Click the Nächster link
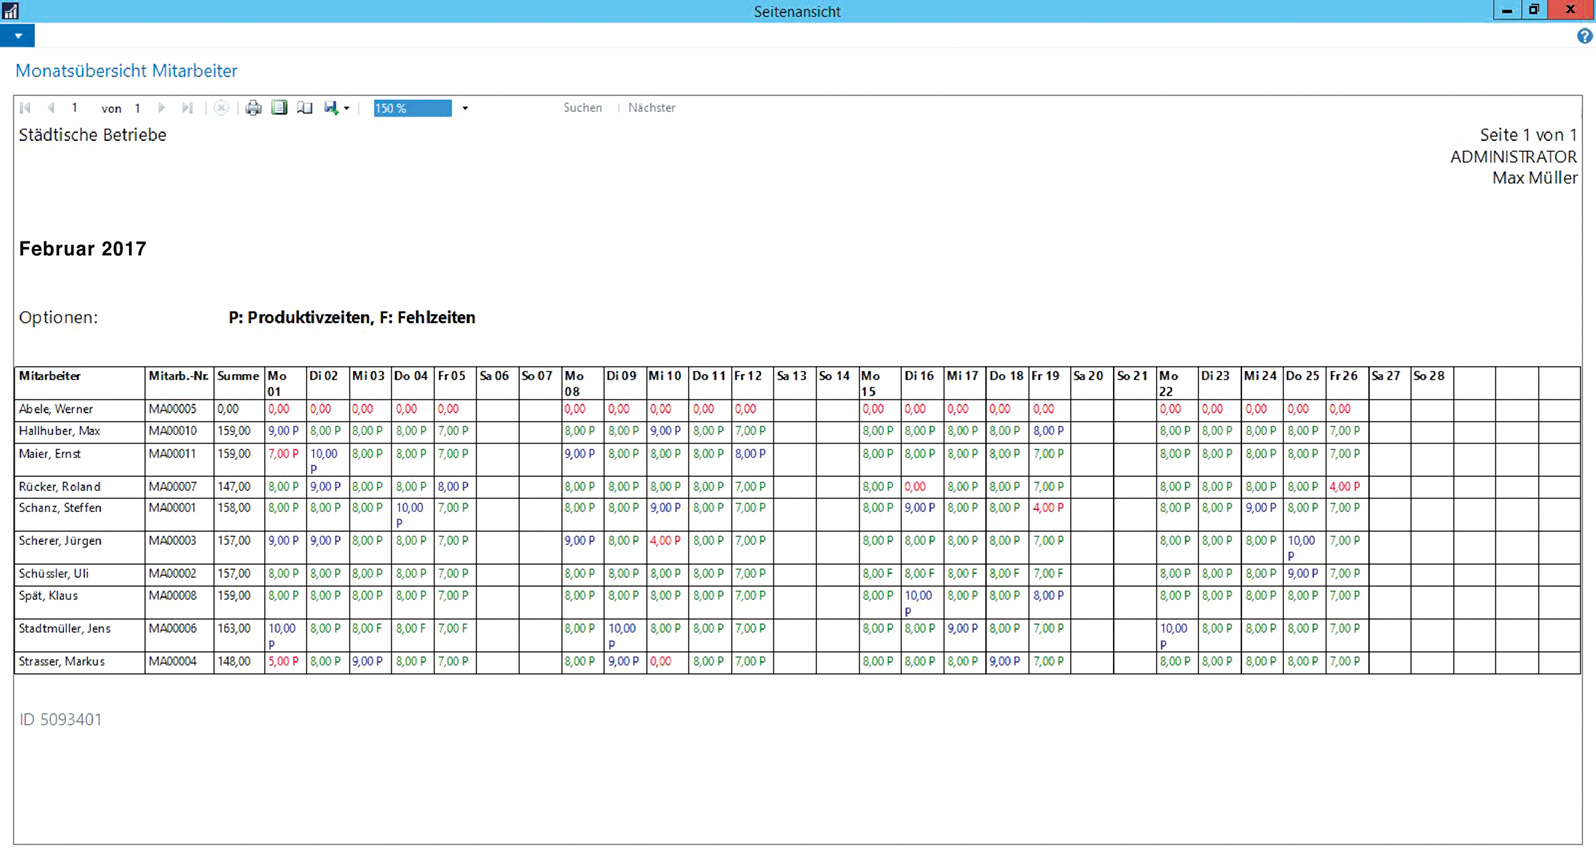This screenshot has height=858, width=1596. point(651,108)
